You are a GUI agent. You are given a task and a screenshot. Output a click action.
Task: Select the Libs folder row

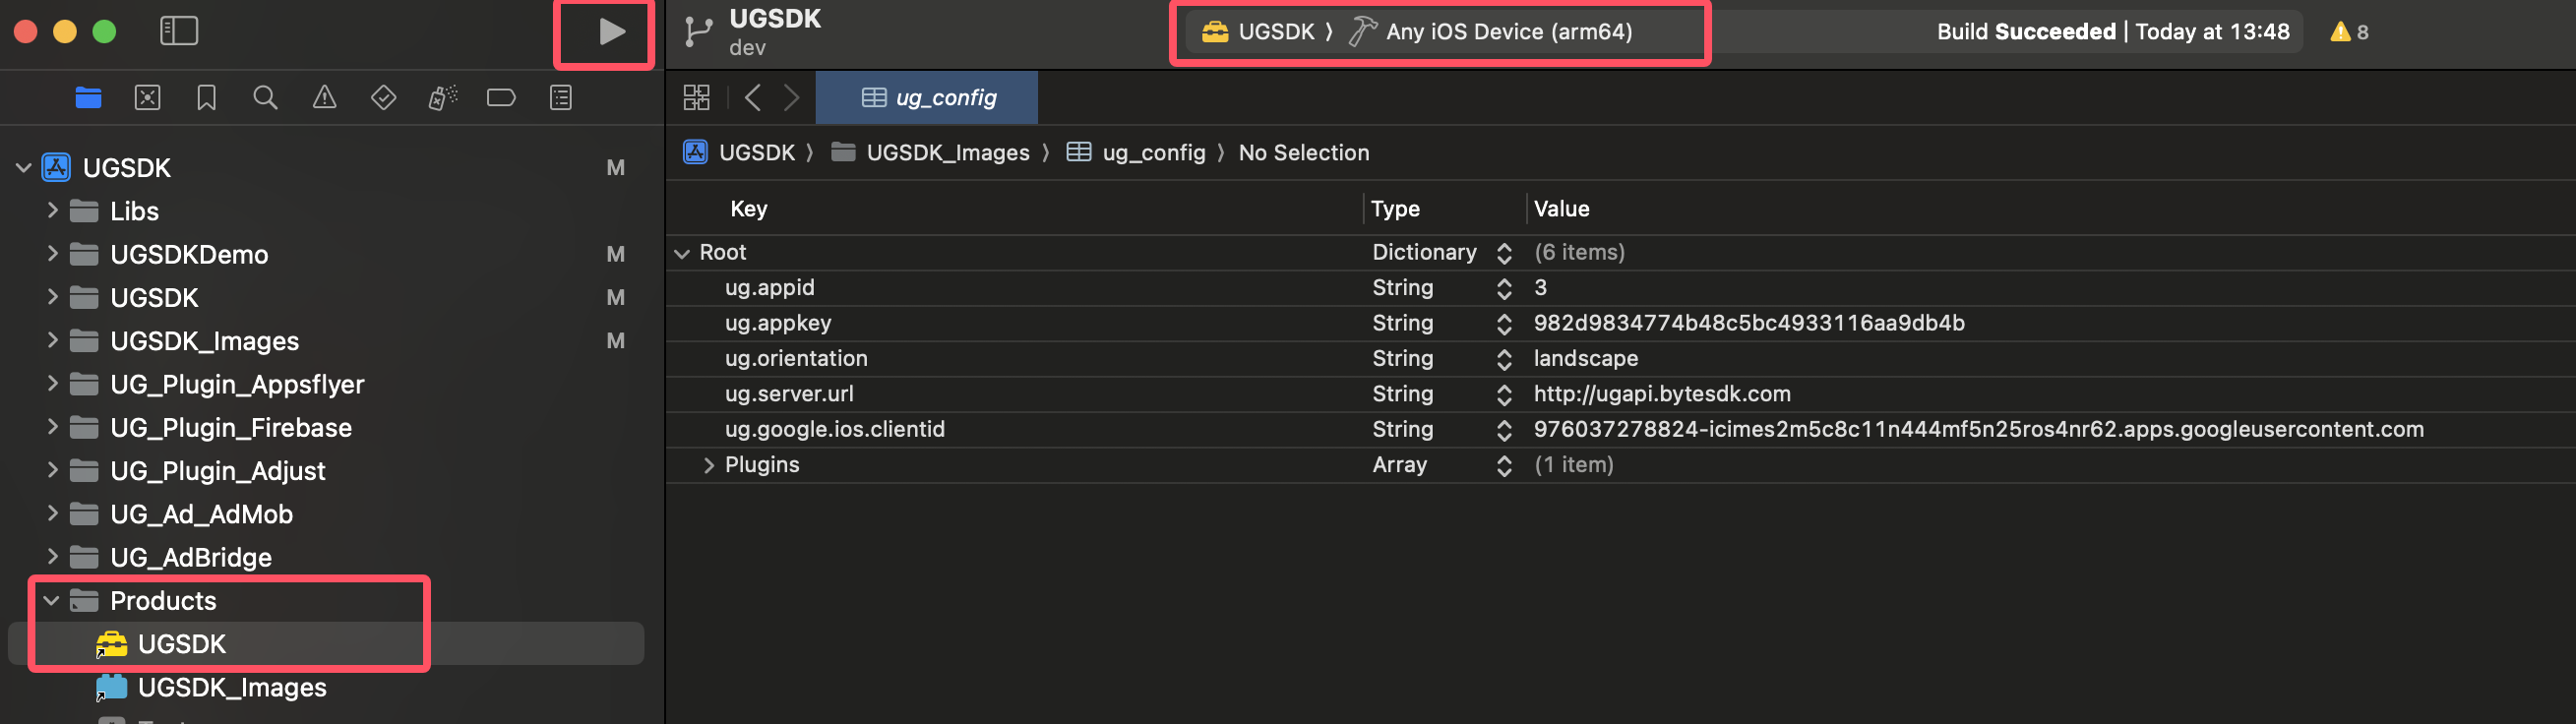tap(326, 211)
